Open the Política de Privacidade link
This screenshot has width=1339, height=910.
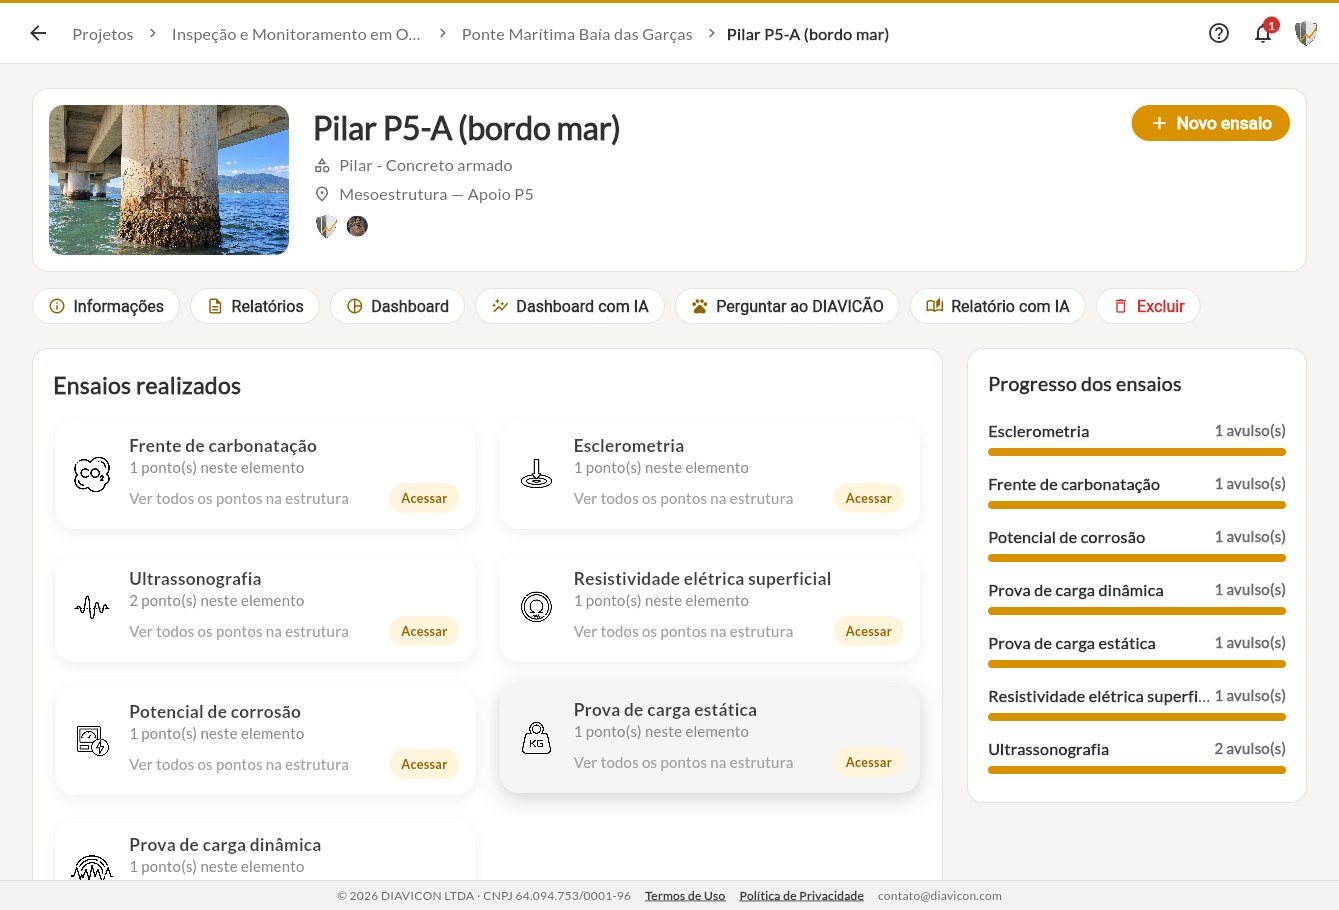click(x=801, y=896)
